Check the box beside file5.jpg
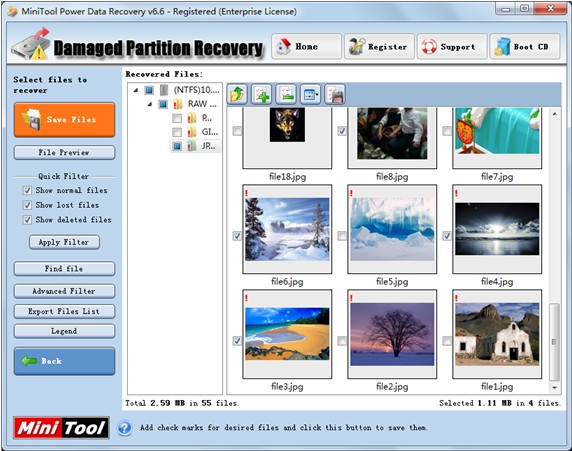The height and width of the screenshot is (451, 572). (342, 236)
